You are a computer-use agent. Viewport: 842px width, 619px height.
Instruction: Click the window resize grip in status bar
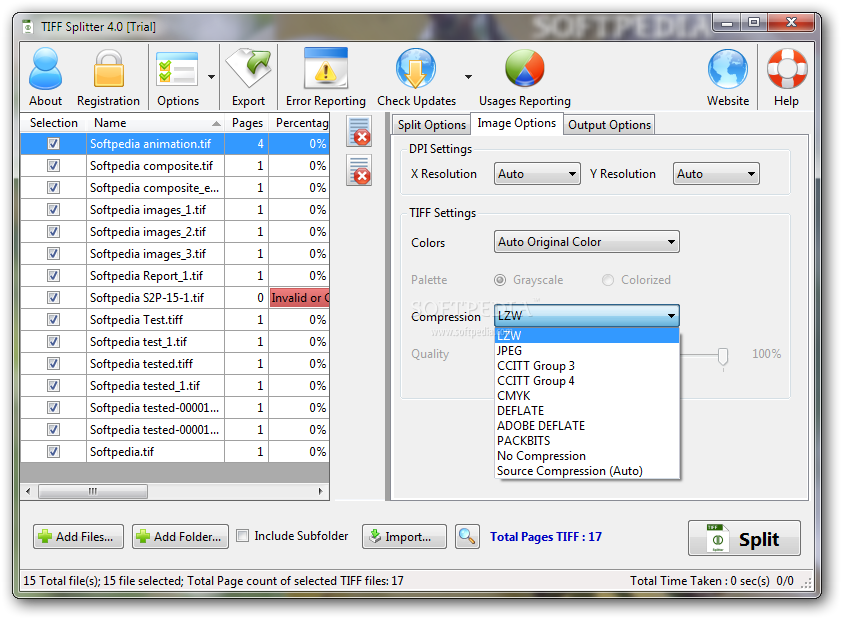(x=806, y=584)
